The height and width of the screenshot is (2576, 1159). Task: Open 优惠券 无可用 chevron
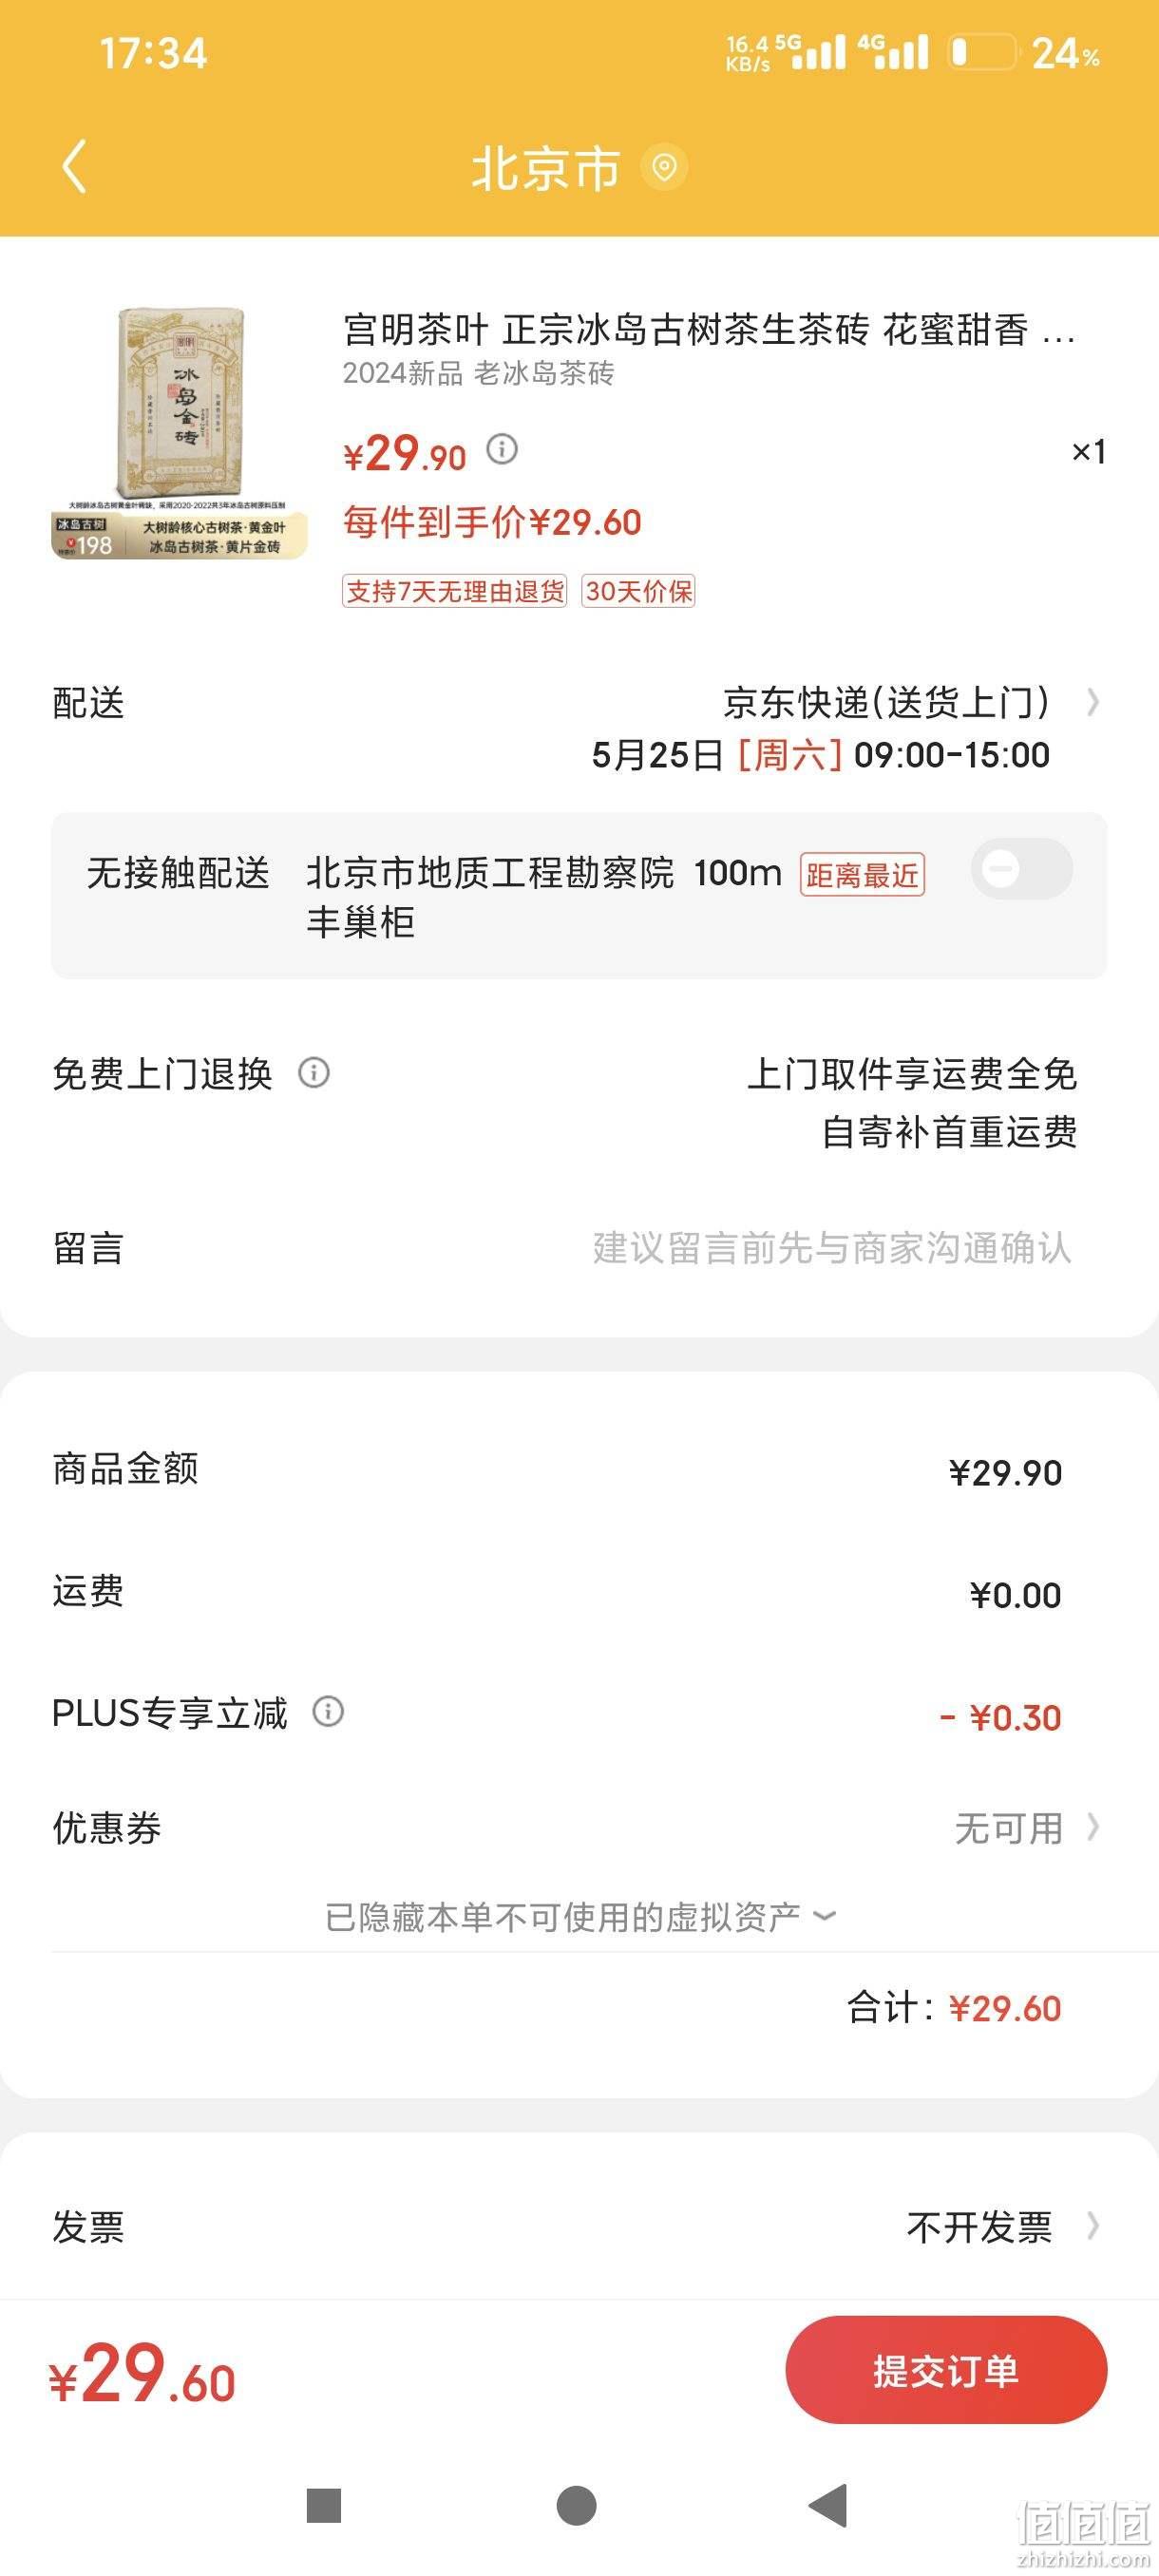[1093, 1828]
